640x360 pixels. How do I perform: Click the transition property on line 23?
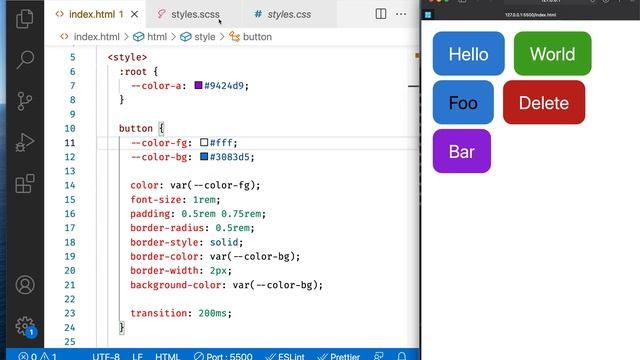[x=158, y=313]
